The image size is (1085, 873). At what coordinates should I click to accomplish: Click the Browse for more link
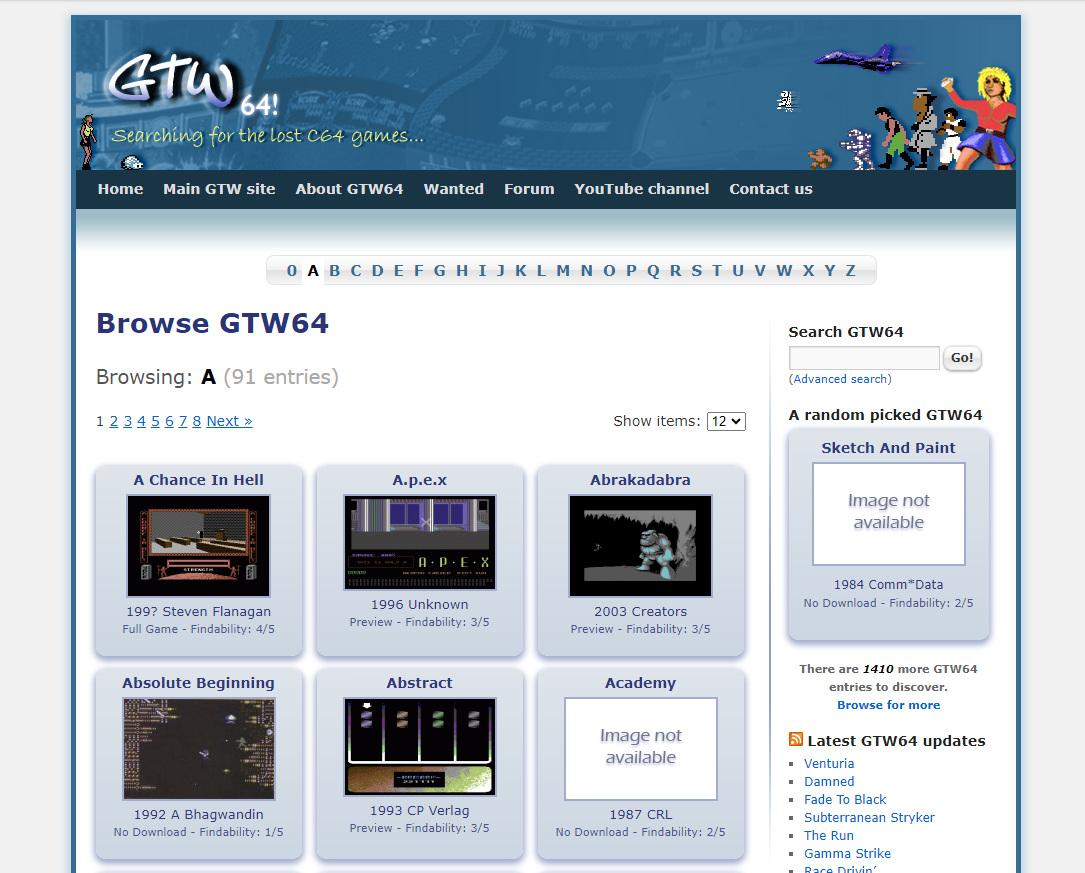pos(888,705)
